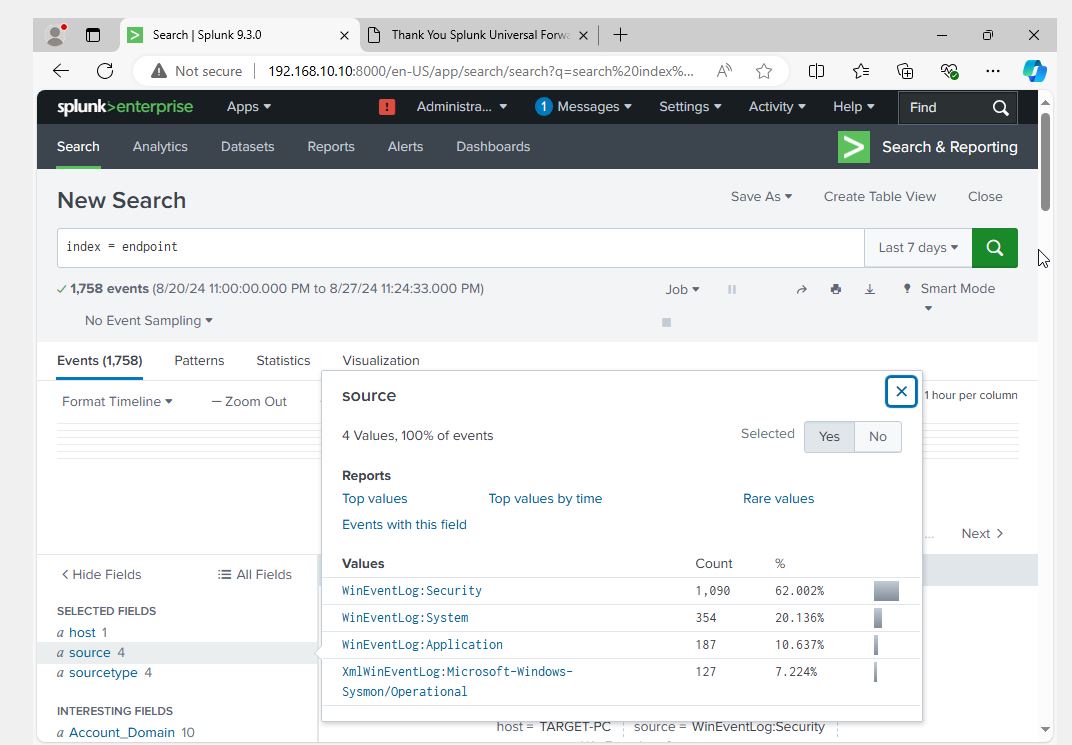Refresh the browser page
1072x745 pixels.
(x=105, y=71)
